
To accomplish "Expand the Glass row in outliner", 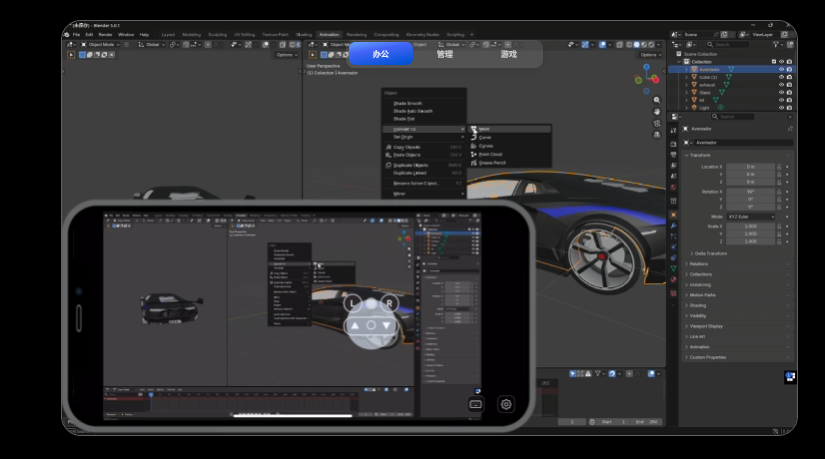I will pyautogui.click(x=687, y=93).
